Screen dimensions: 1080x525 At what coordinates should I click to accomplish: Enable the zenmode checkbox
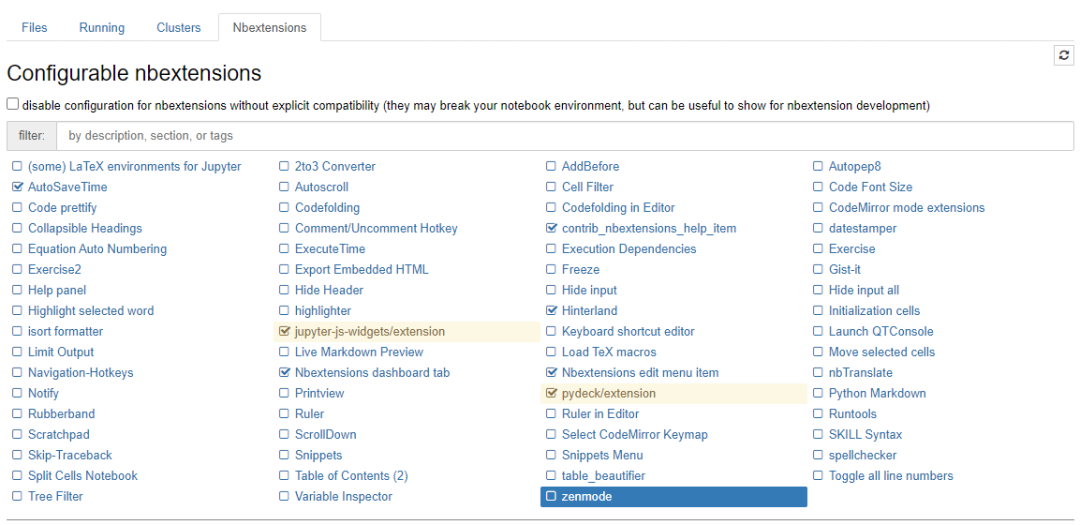pos(551,497)
